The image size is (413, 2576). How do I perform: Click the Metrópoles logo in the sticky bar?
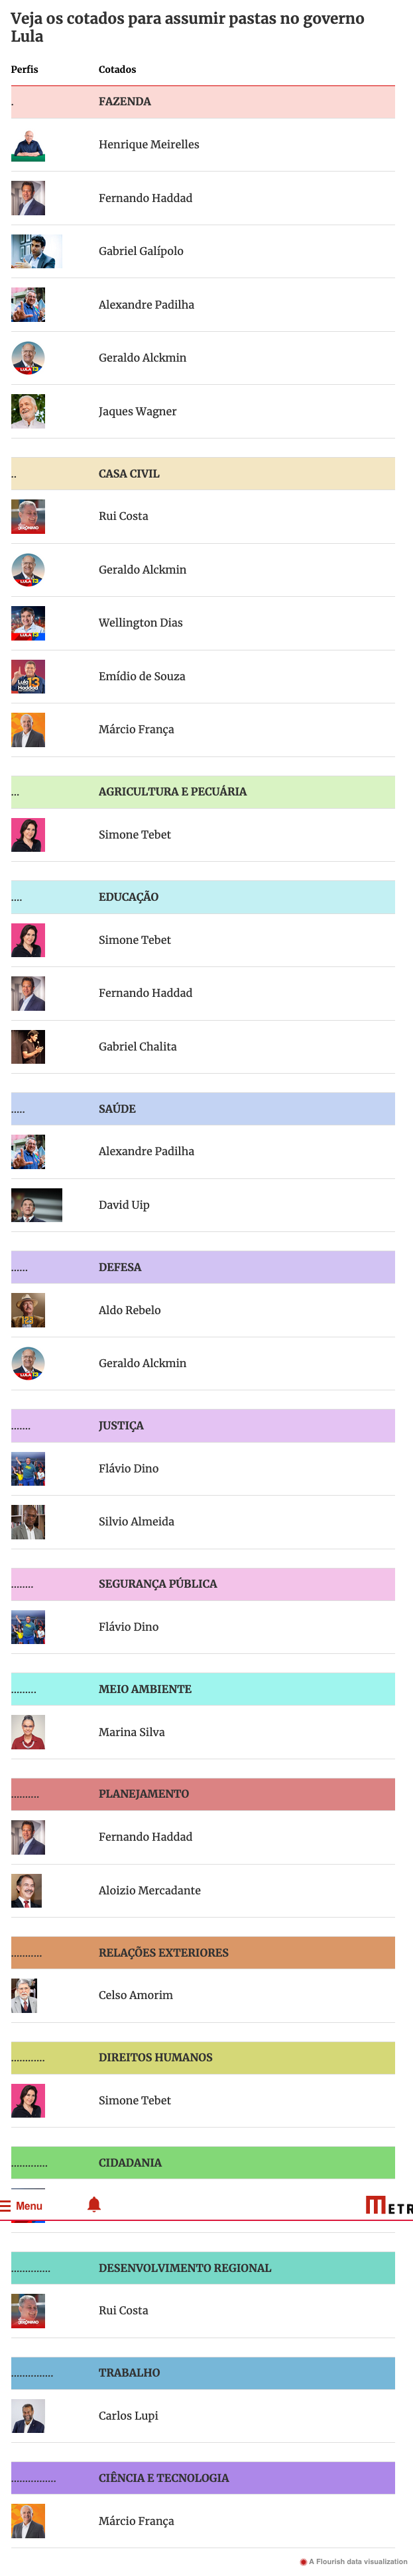[389, 2205]
